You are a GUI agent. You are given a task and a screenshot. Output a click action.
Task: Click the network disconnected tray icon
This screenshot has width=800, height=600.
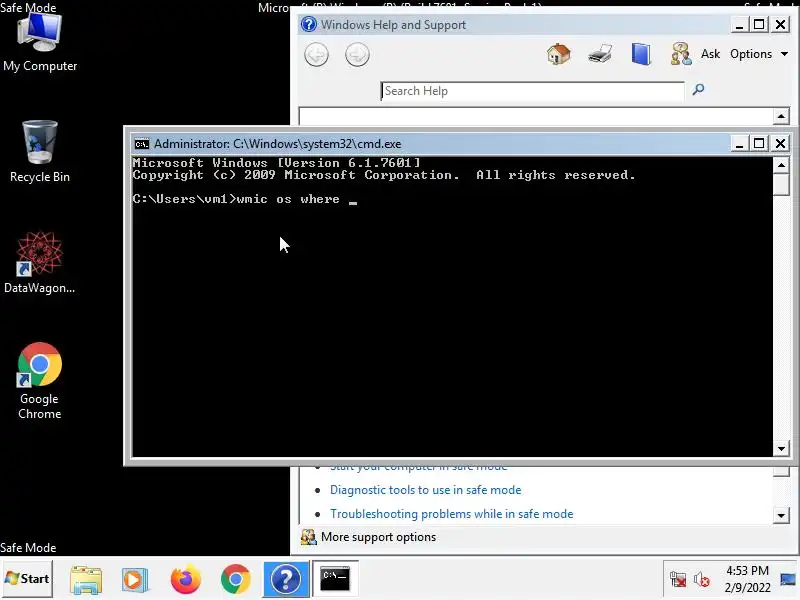tap(678, 580)
